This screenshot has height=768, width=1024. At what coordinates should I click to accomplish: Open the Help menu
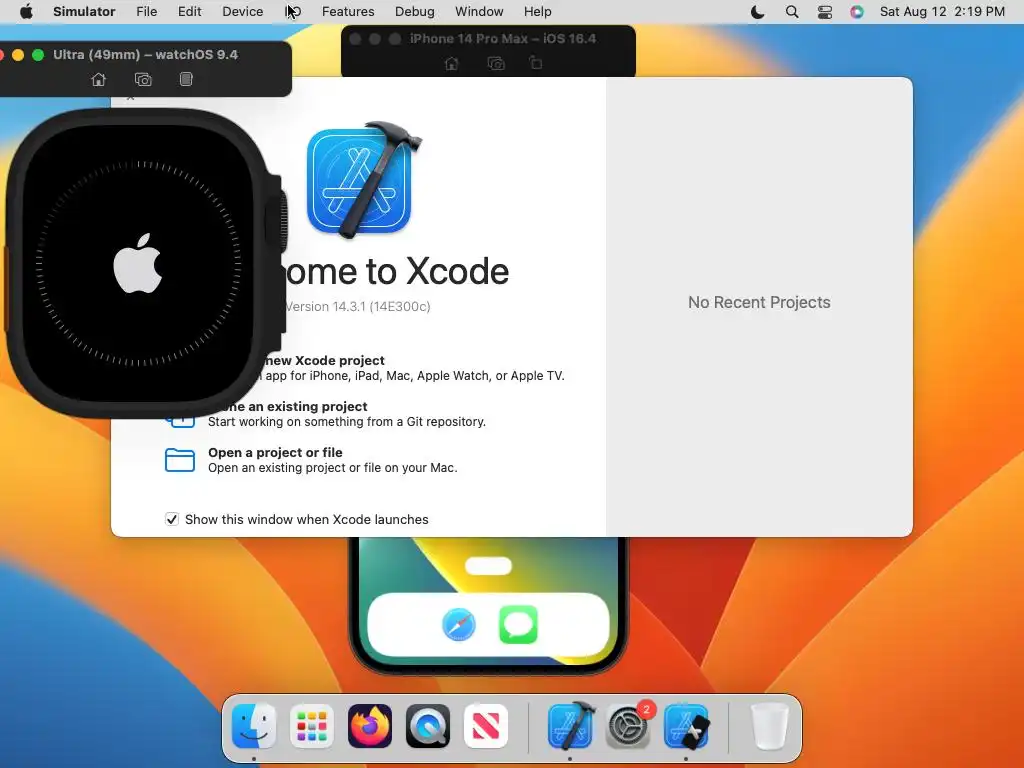tap(537, 12)
